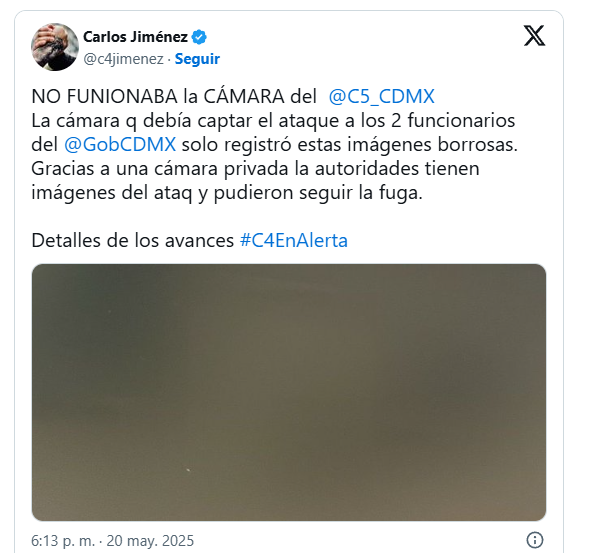Visit the @GobCDMX mentioned account

(x=120, y=145)
